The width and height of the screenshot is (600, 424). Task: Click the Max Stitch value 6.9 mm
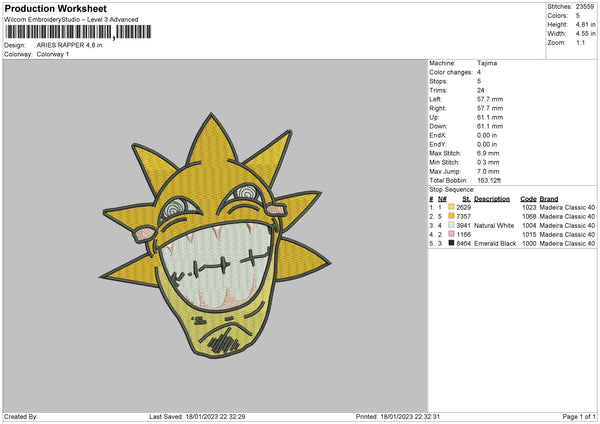point(488,153)
